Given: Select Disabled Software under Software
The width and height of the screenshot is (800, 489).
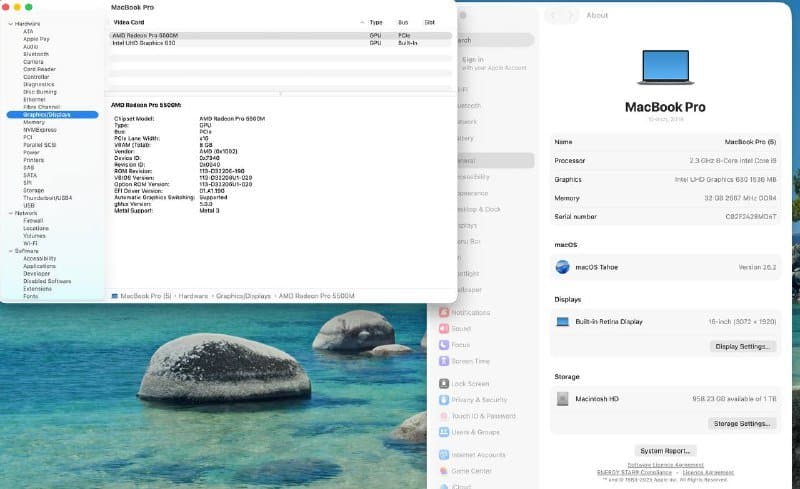Looking at the screenshot, I should [47, 281].
